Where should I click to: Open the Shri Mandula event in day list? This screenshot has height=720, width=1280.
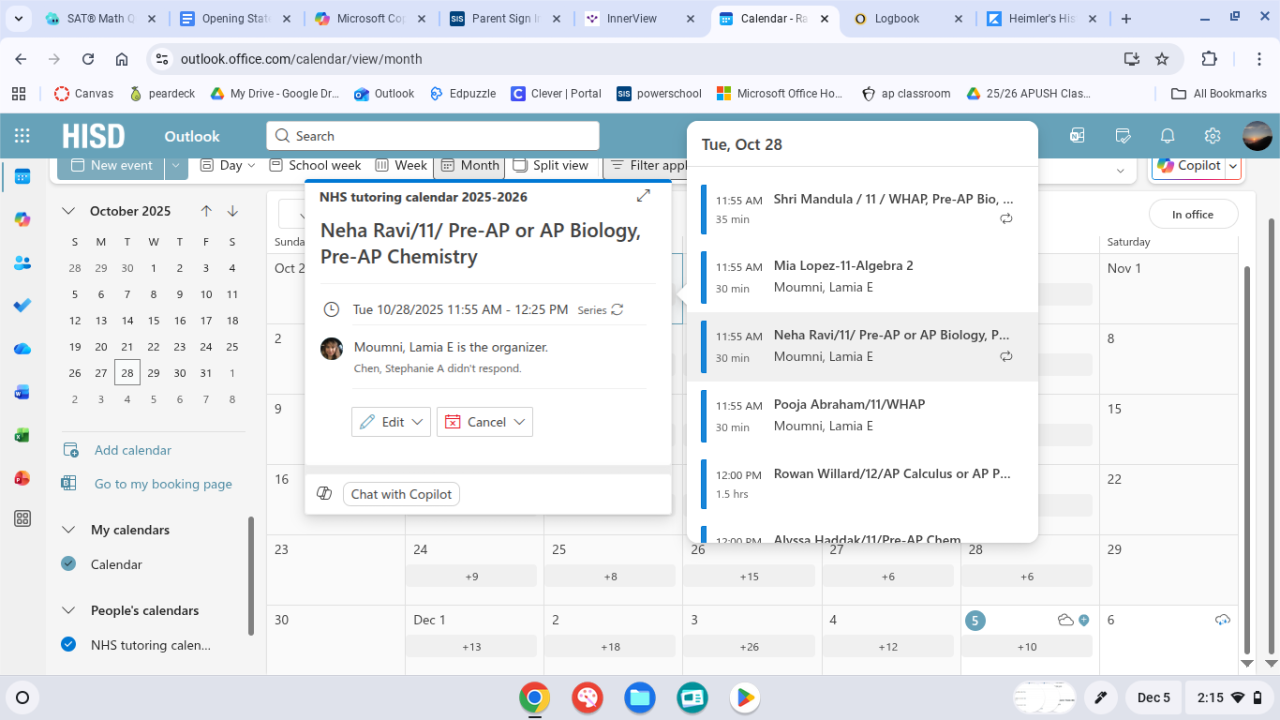(862, 208)
